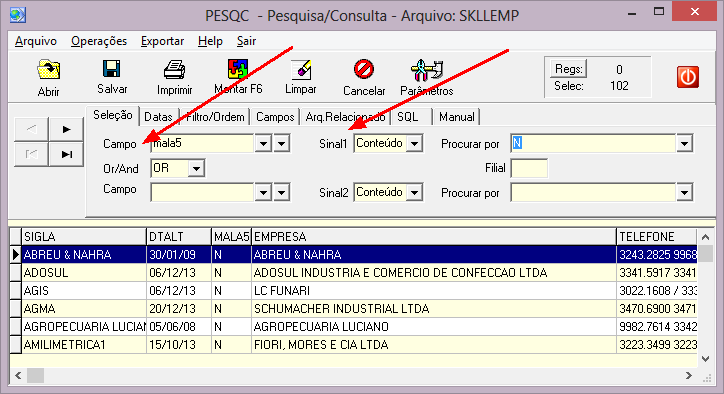The height and width of the screenshot is (394, 724).
Task: Open the Exportar menu
Action: pyautogui.click(x=162, y=41)
